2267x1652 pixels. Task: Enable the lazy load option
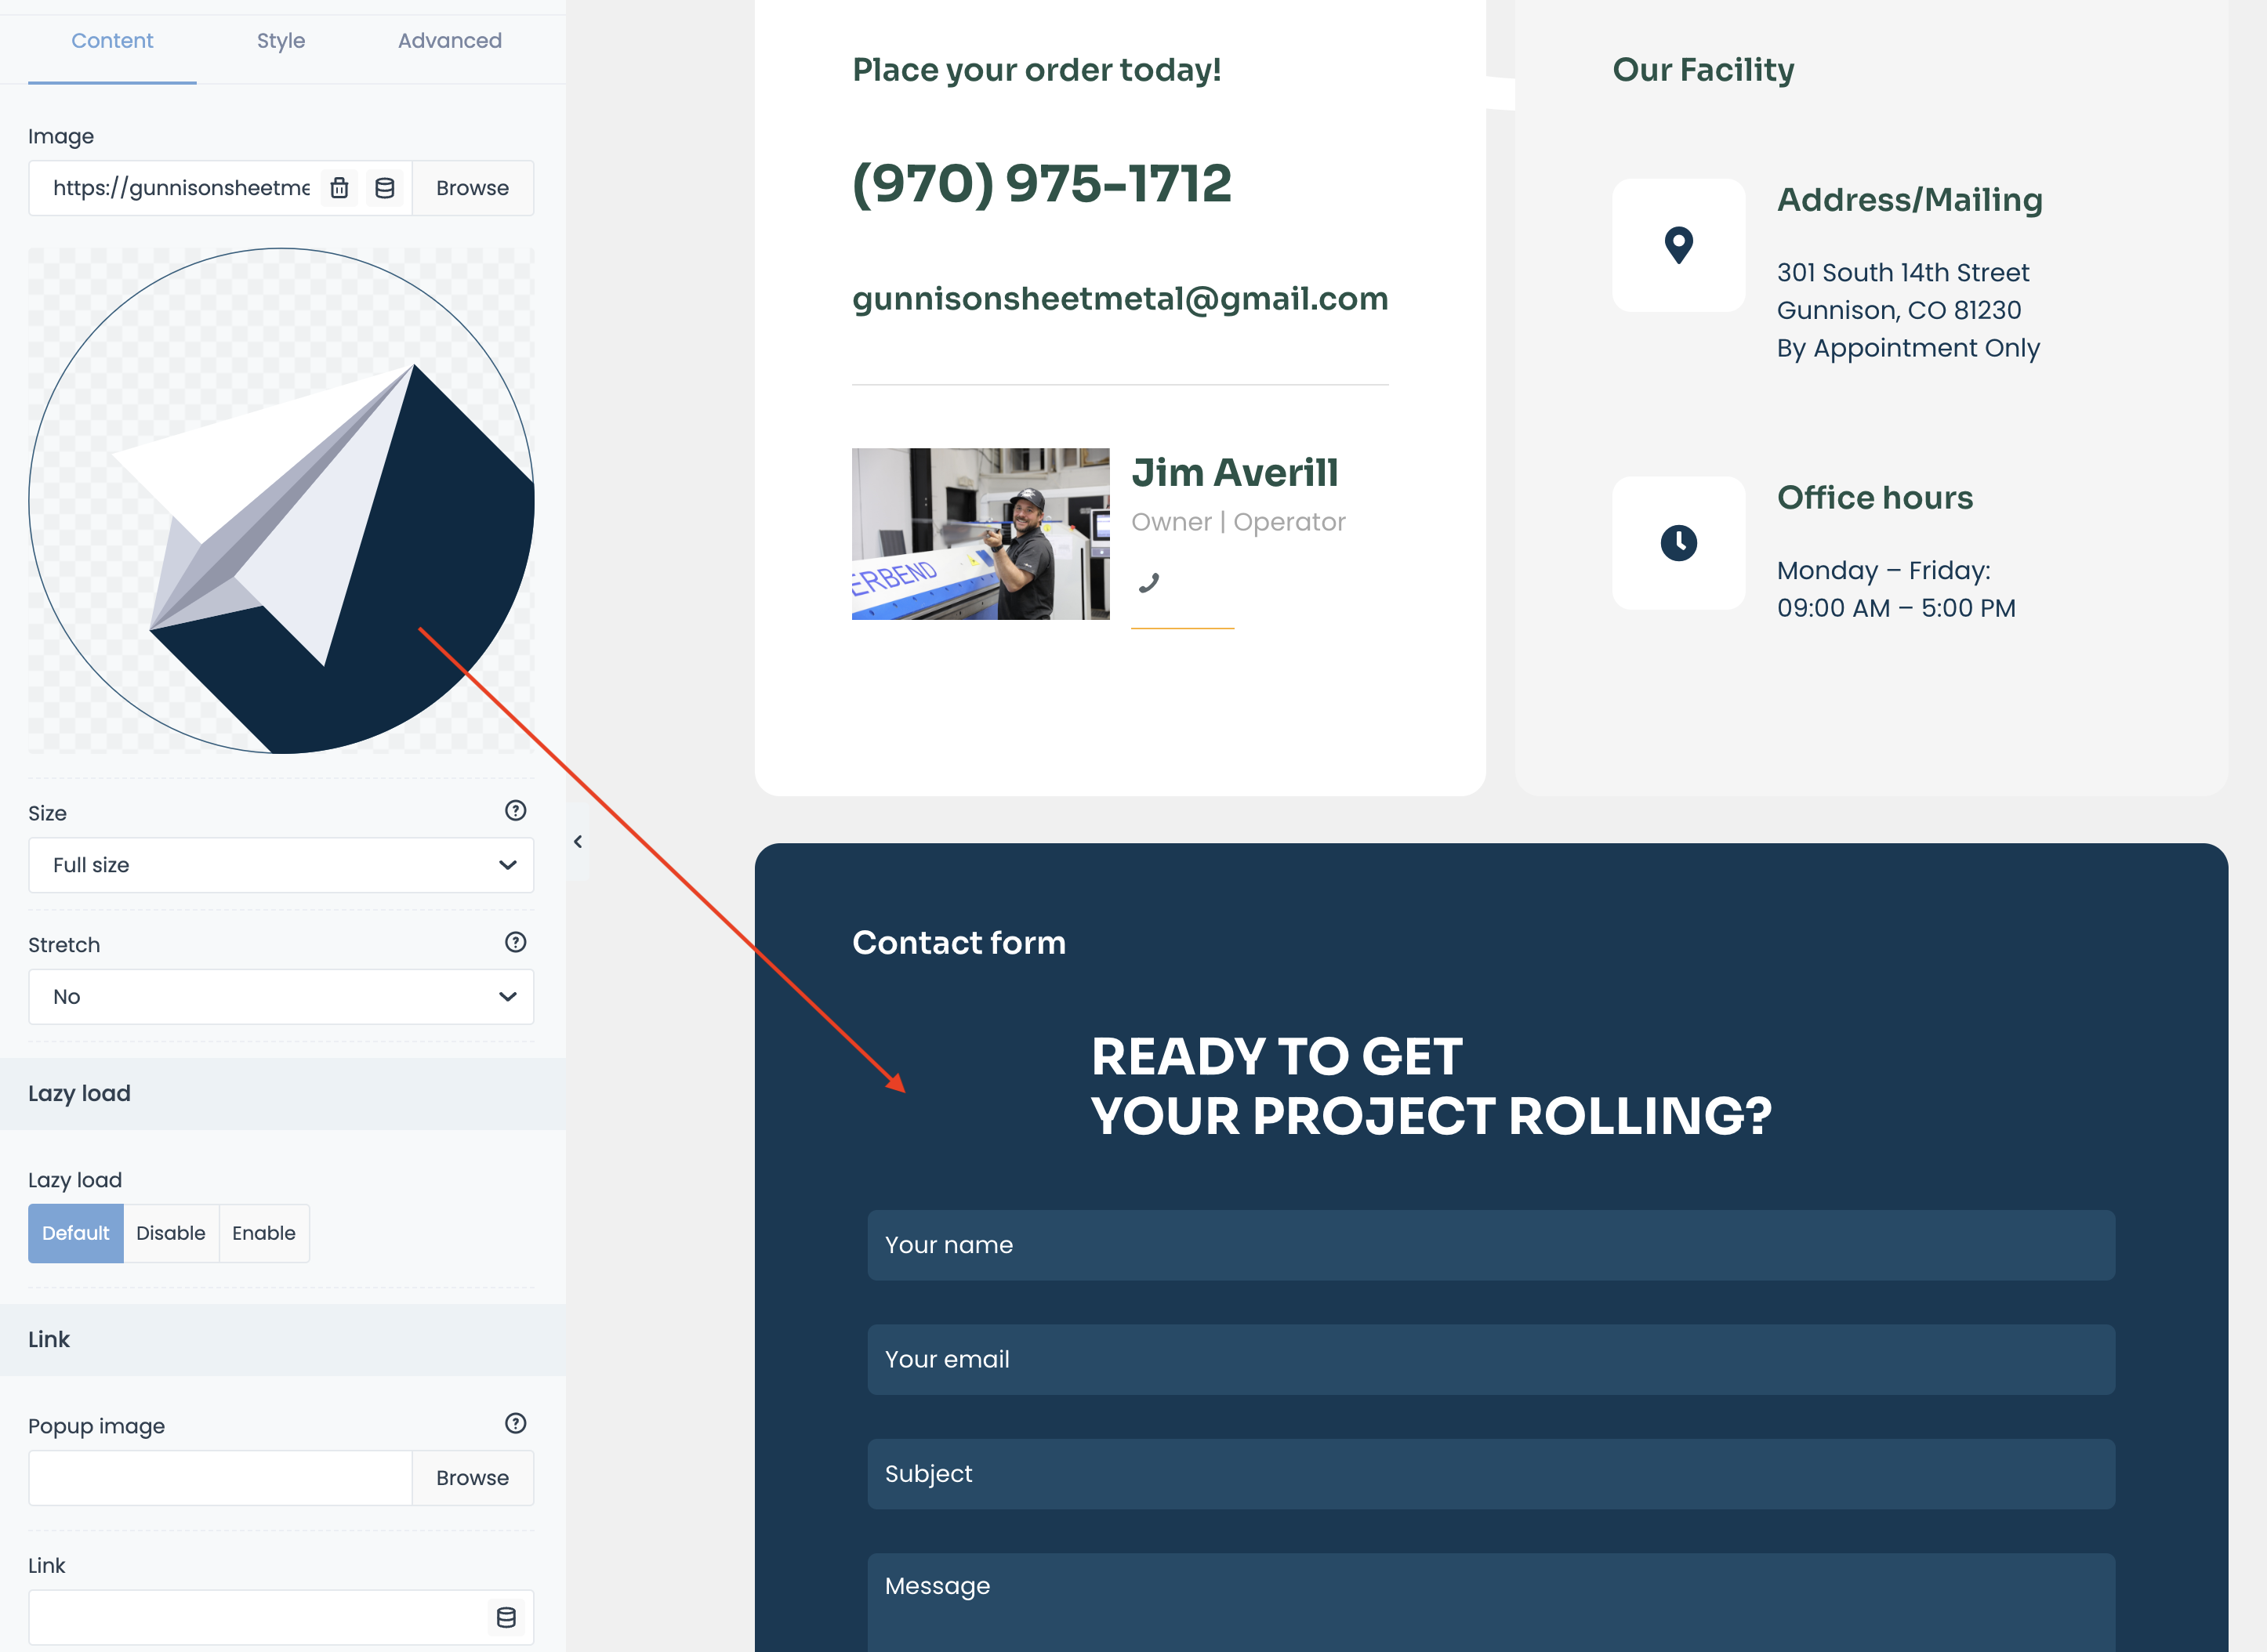[x=263, y=1231]
